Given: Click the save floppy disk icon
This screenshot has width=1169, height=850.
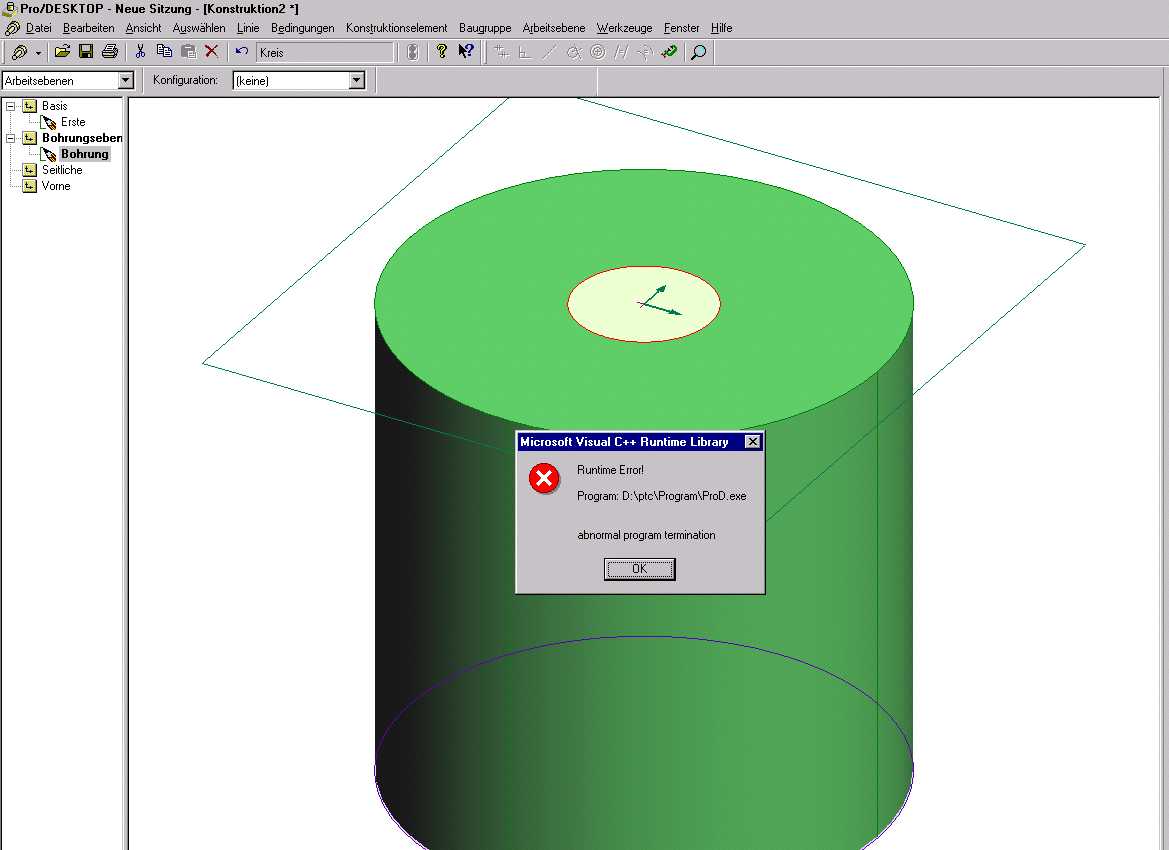Looking at the screenshot, I should click(86, 51).
